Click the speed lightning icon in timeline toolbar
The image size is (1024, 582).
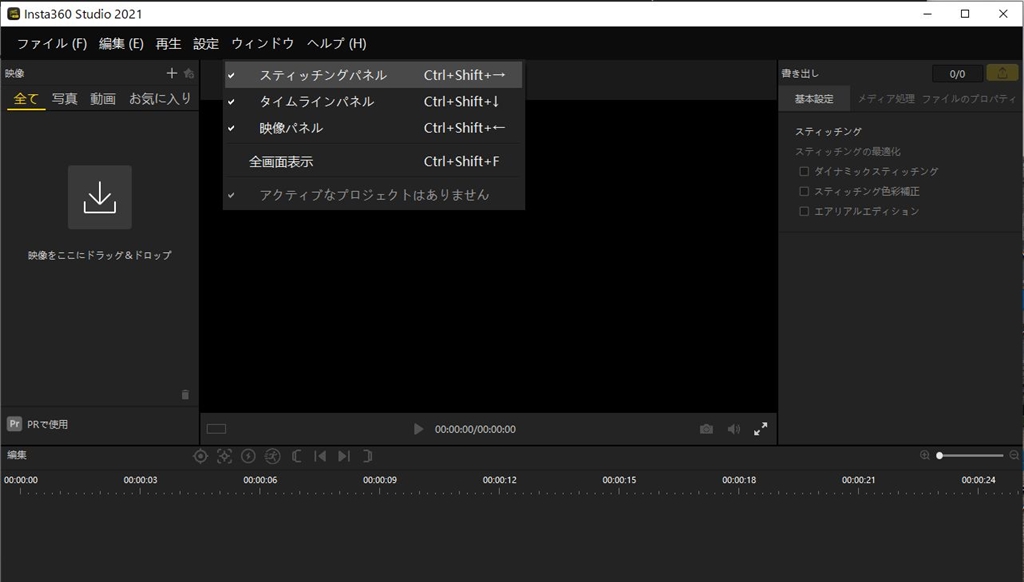point(248,456)
